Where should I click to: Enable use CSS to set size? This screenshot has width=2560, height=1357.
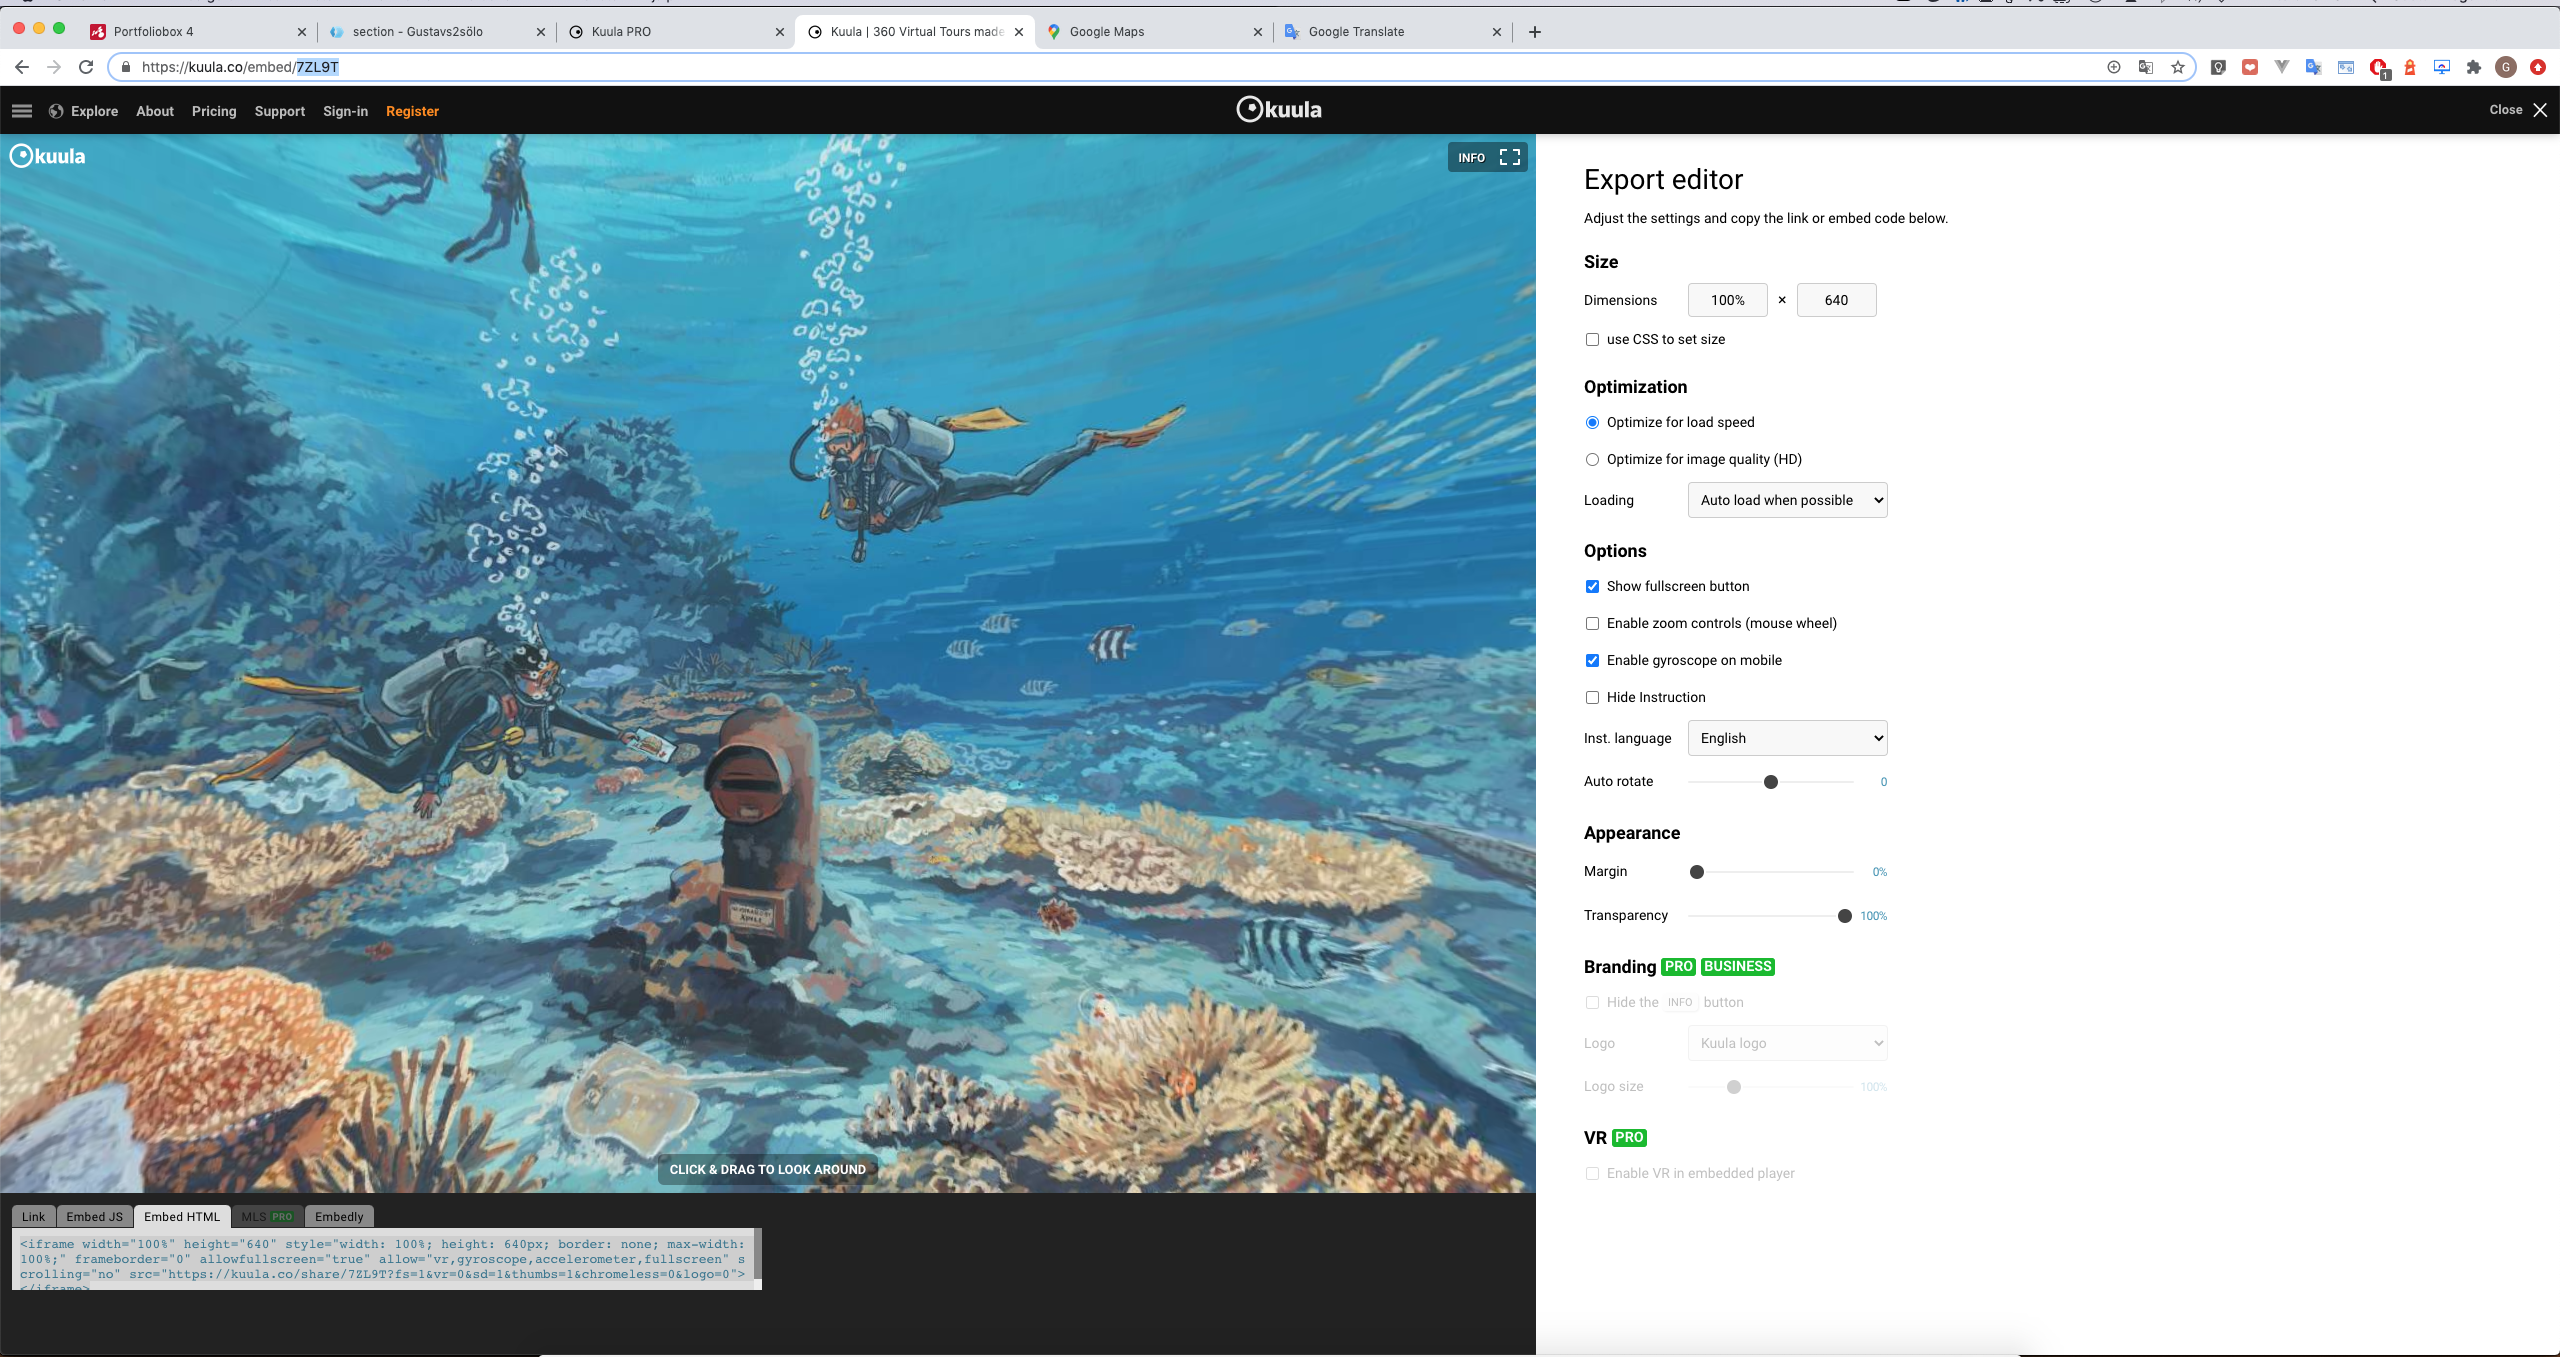point(1592,340)
